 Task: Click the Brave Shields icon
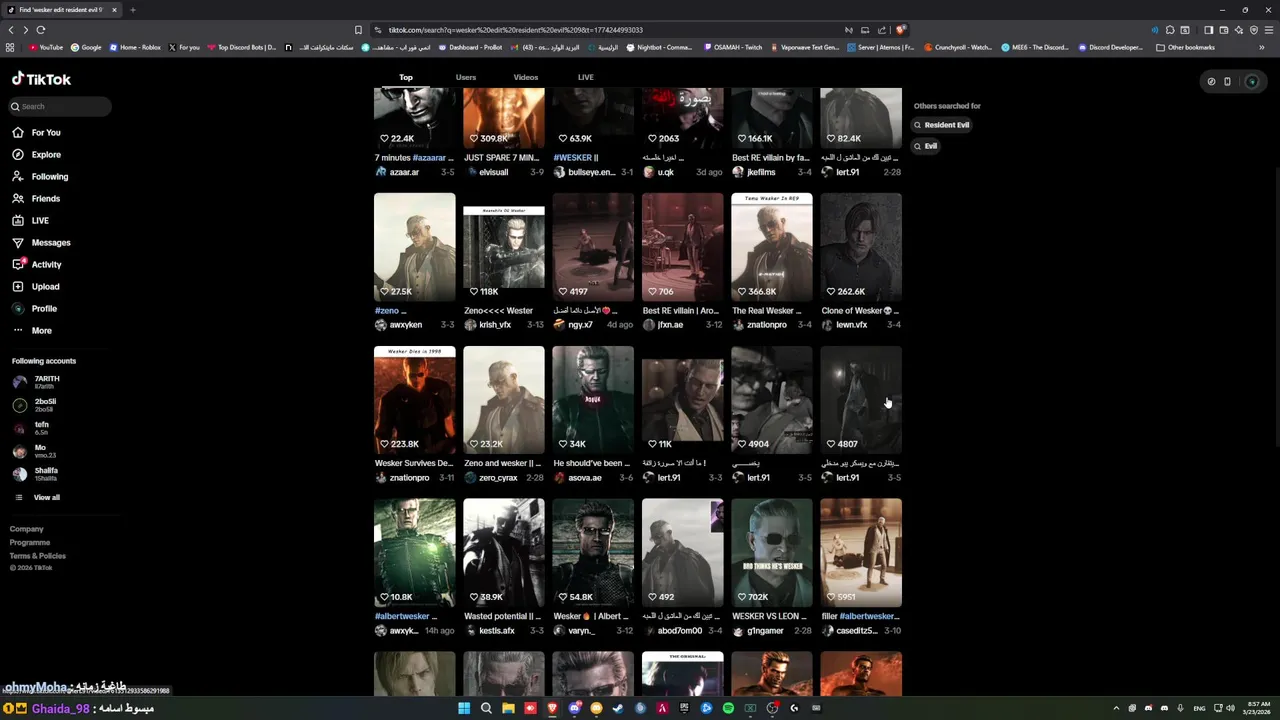(901, 30)
